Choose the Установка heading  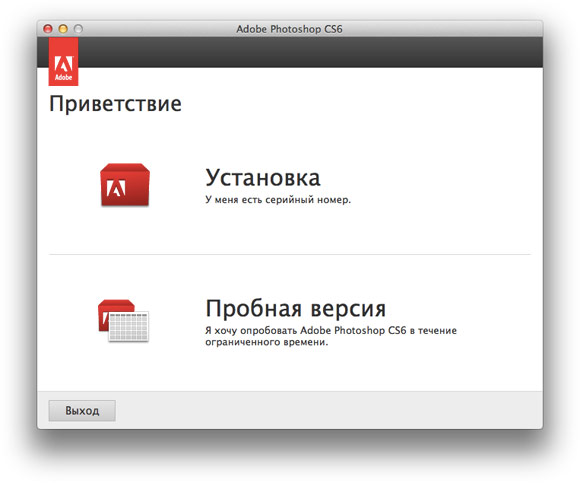(263, 177)
